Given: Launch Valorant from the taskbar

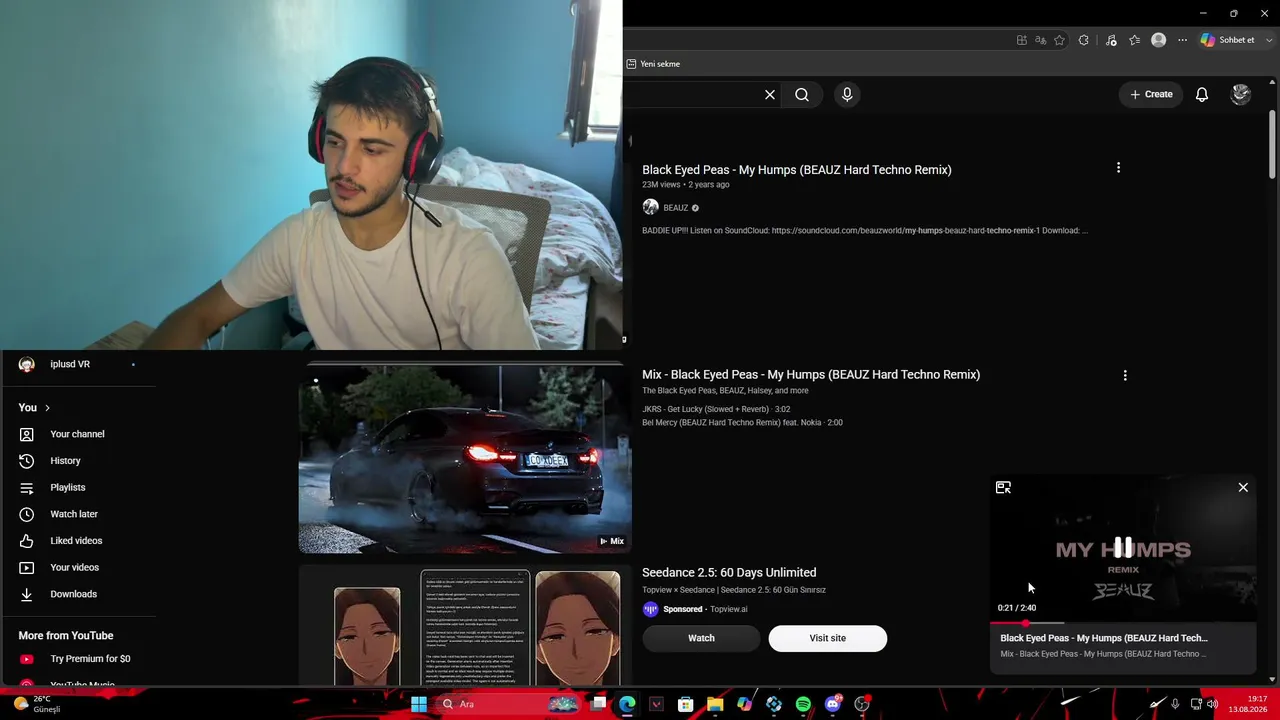Looking at the screenshot, I should (x=656, y=704).
